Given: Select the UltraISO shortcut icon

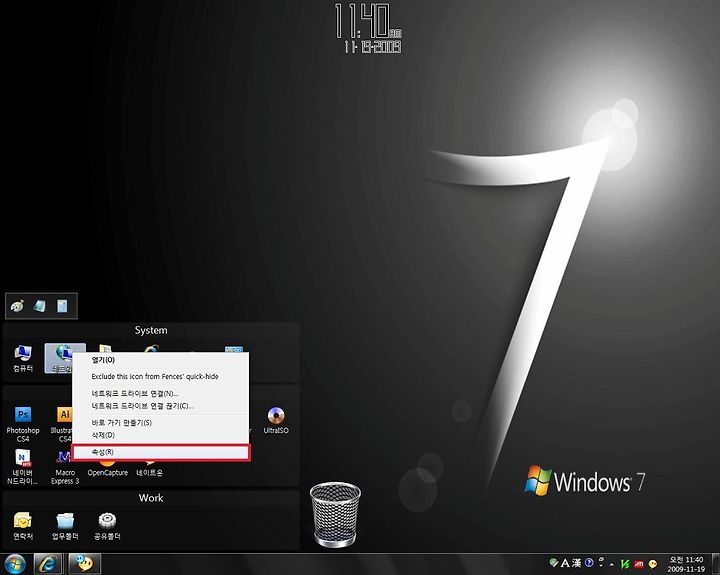Looking at the screenshot, I should coord(276,420).
